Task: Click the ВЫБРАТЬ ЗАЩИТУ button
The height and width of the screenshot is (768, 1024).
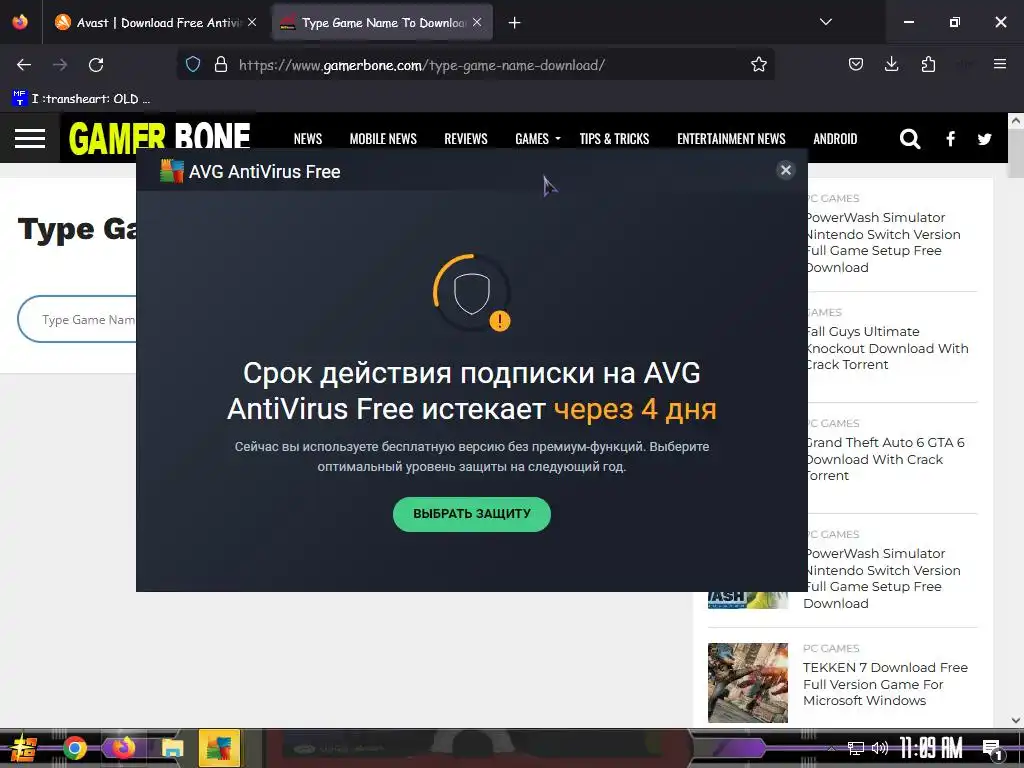Action: [x=472, y=514]
